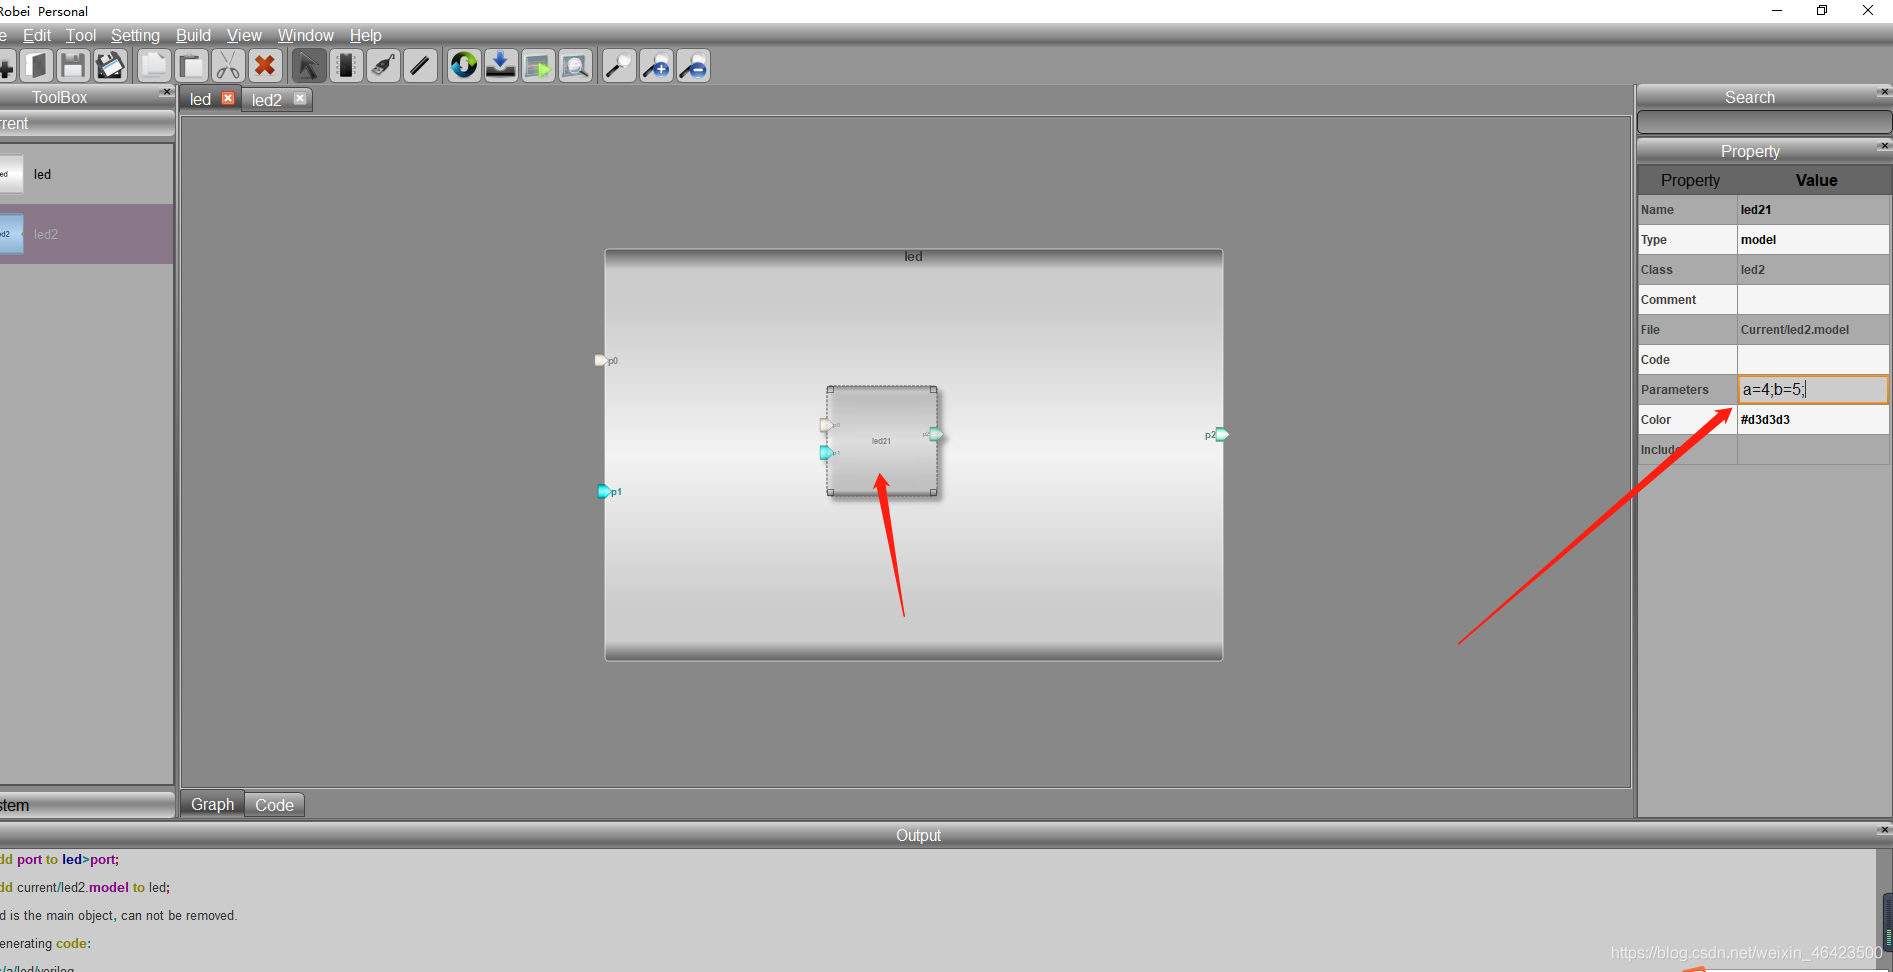
Task: Switch to the Graph view tab
Action: tap(212, 804)
